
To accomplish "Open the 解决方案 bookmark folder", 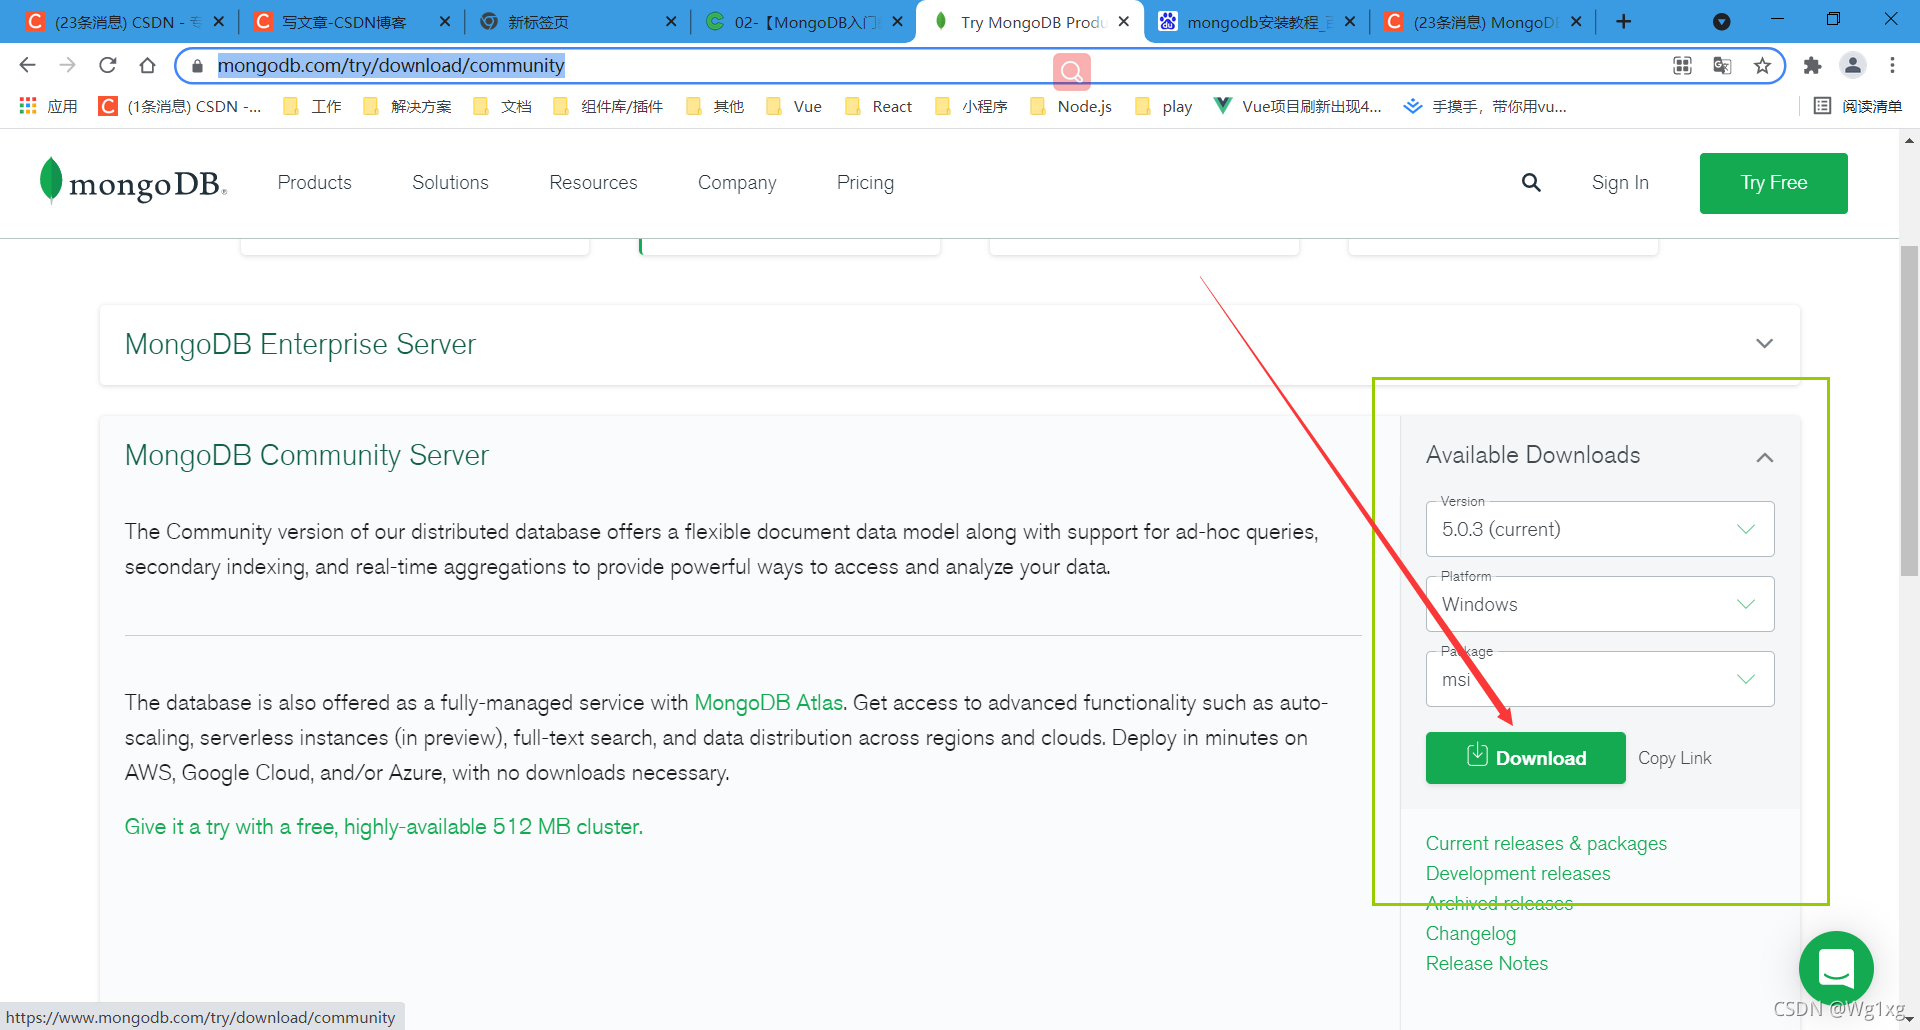I will 408,106.
